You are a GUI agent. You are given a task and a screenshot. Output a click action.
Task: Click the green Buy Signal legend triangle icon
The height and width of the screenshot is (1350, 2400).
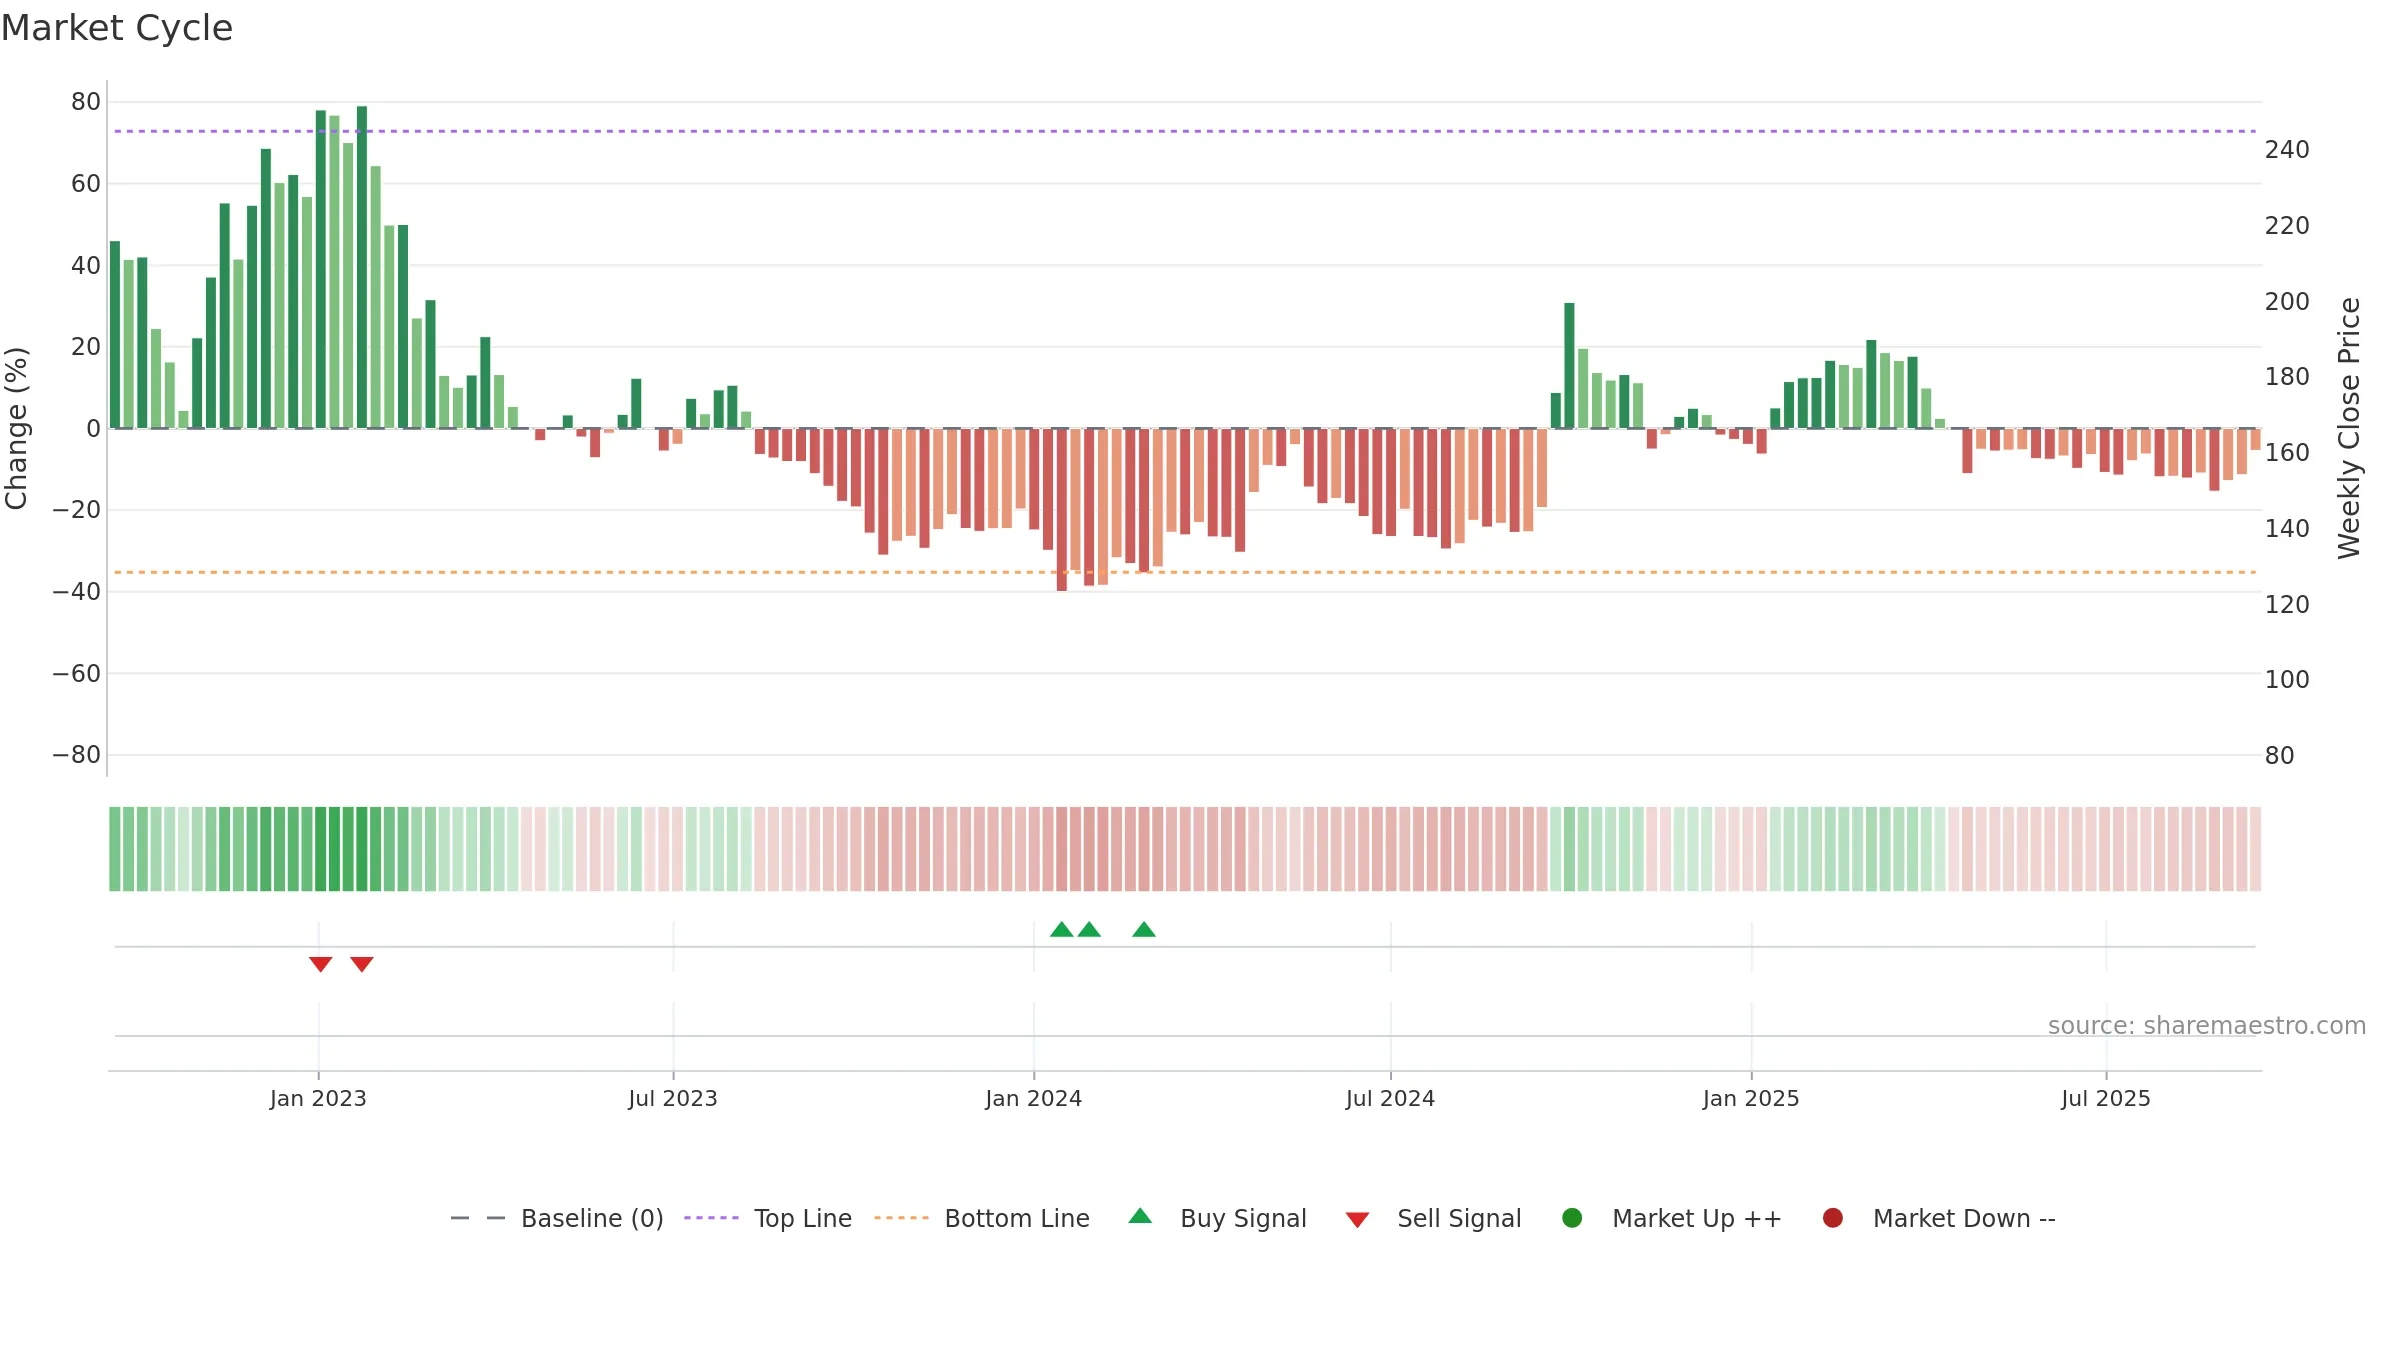[1140, 1217]
